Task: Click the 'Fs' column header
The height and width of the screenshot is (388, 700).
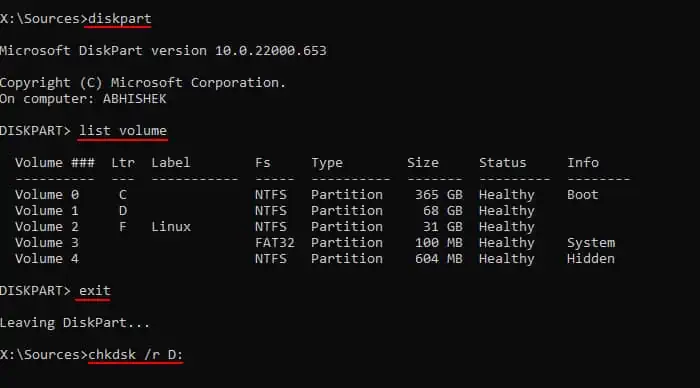Action: (262, 163)
